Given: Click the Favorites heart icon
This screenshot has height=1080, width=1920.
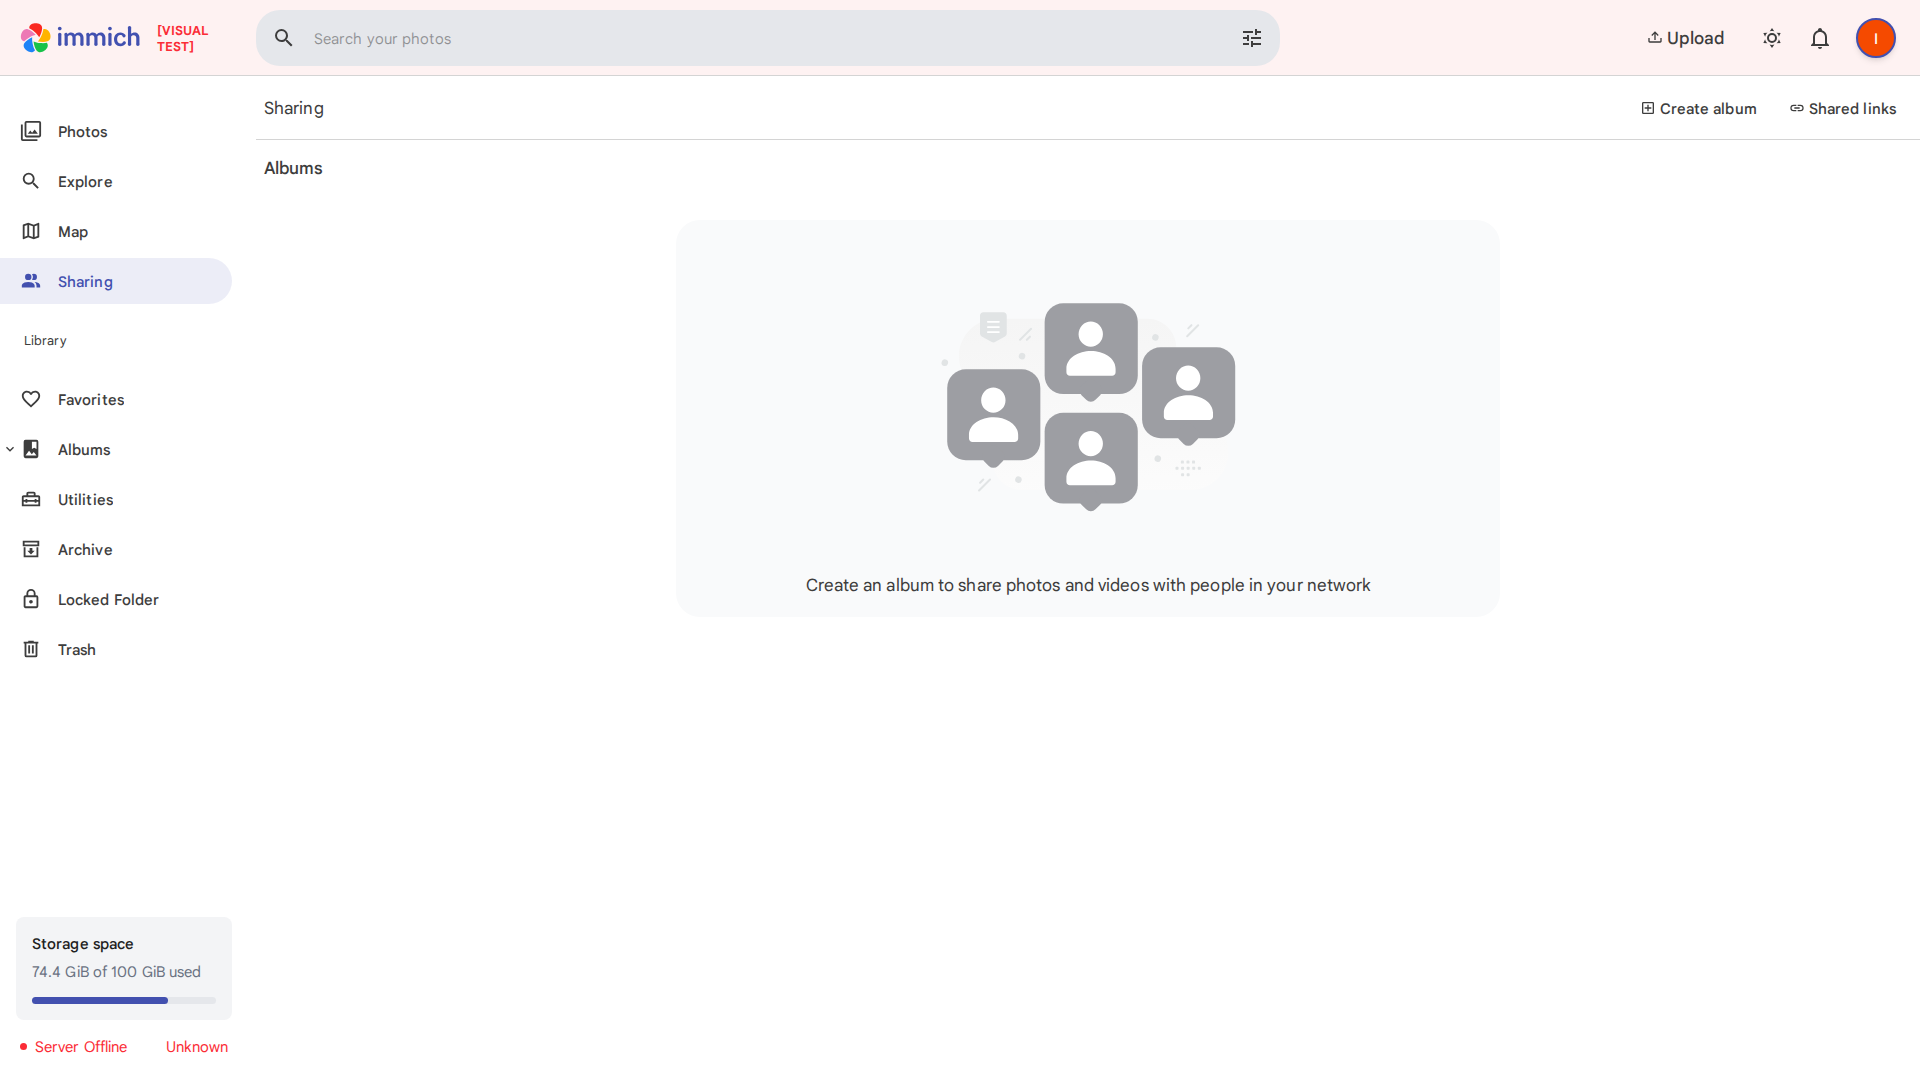Looking at the screenshot, I should point(31,399).
